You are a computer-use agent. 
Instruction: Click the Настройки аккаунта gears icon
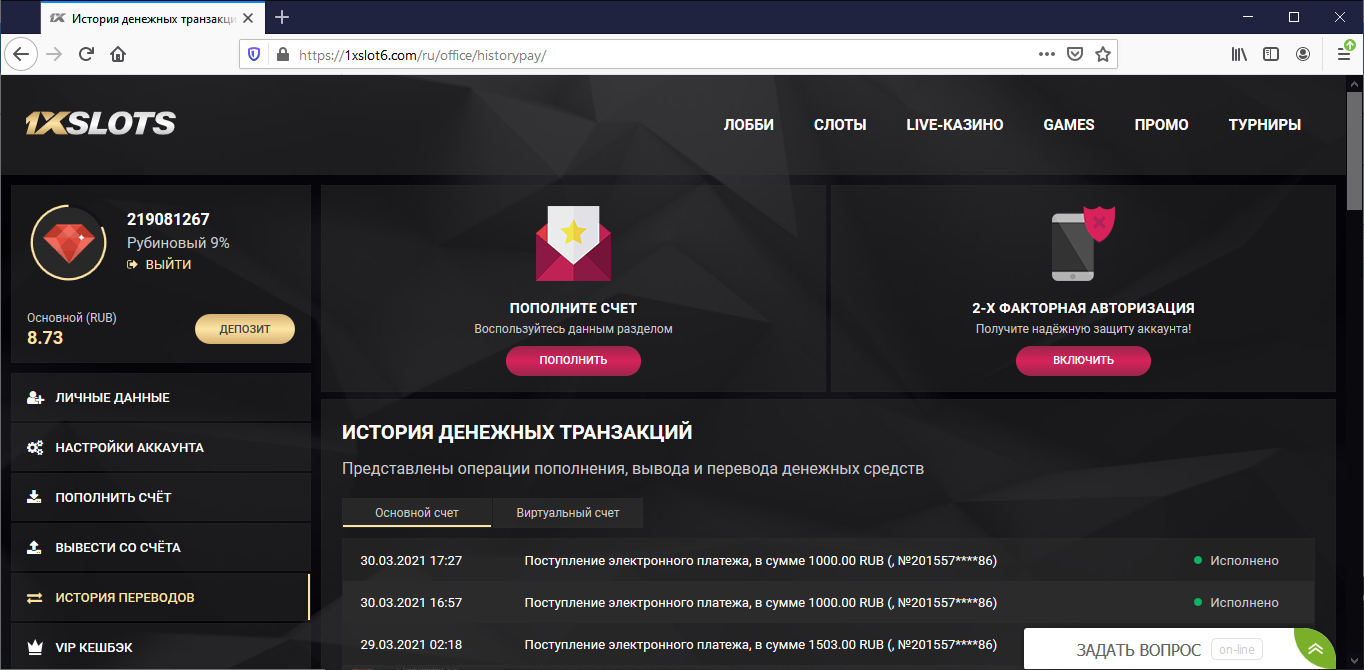pos(35,448)
